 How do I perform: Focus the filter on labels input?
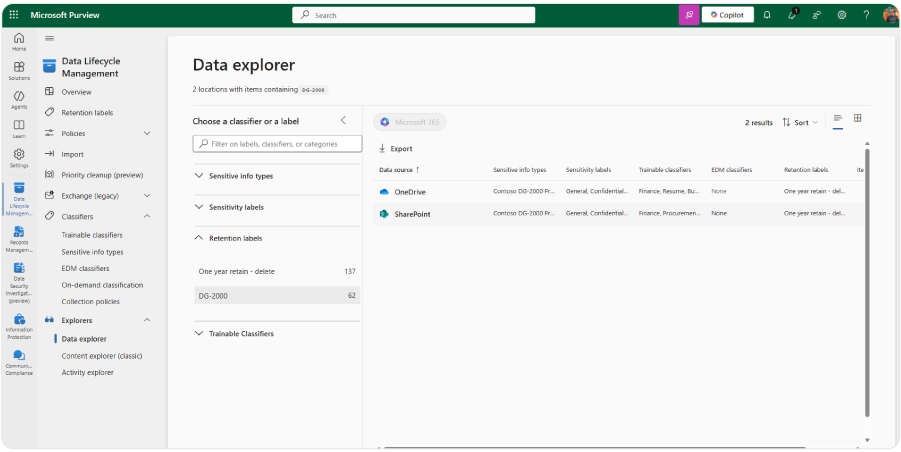(x=278, y=144)
